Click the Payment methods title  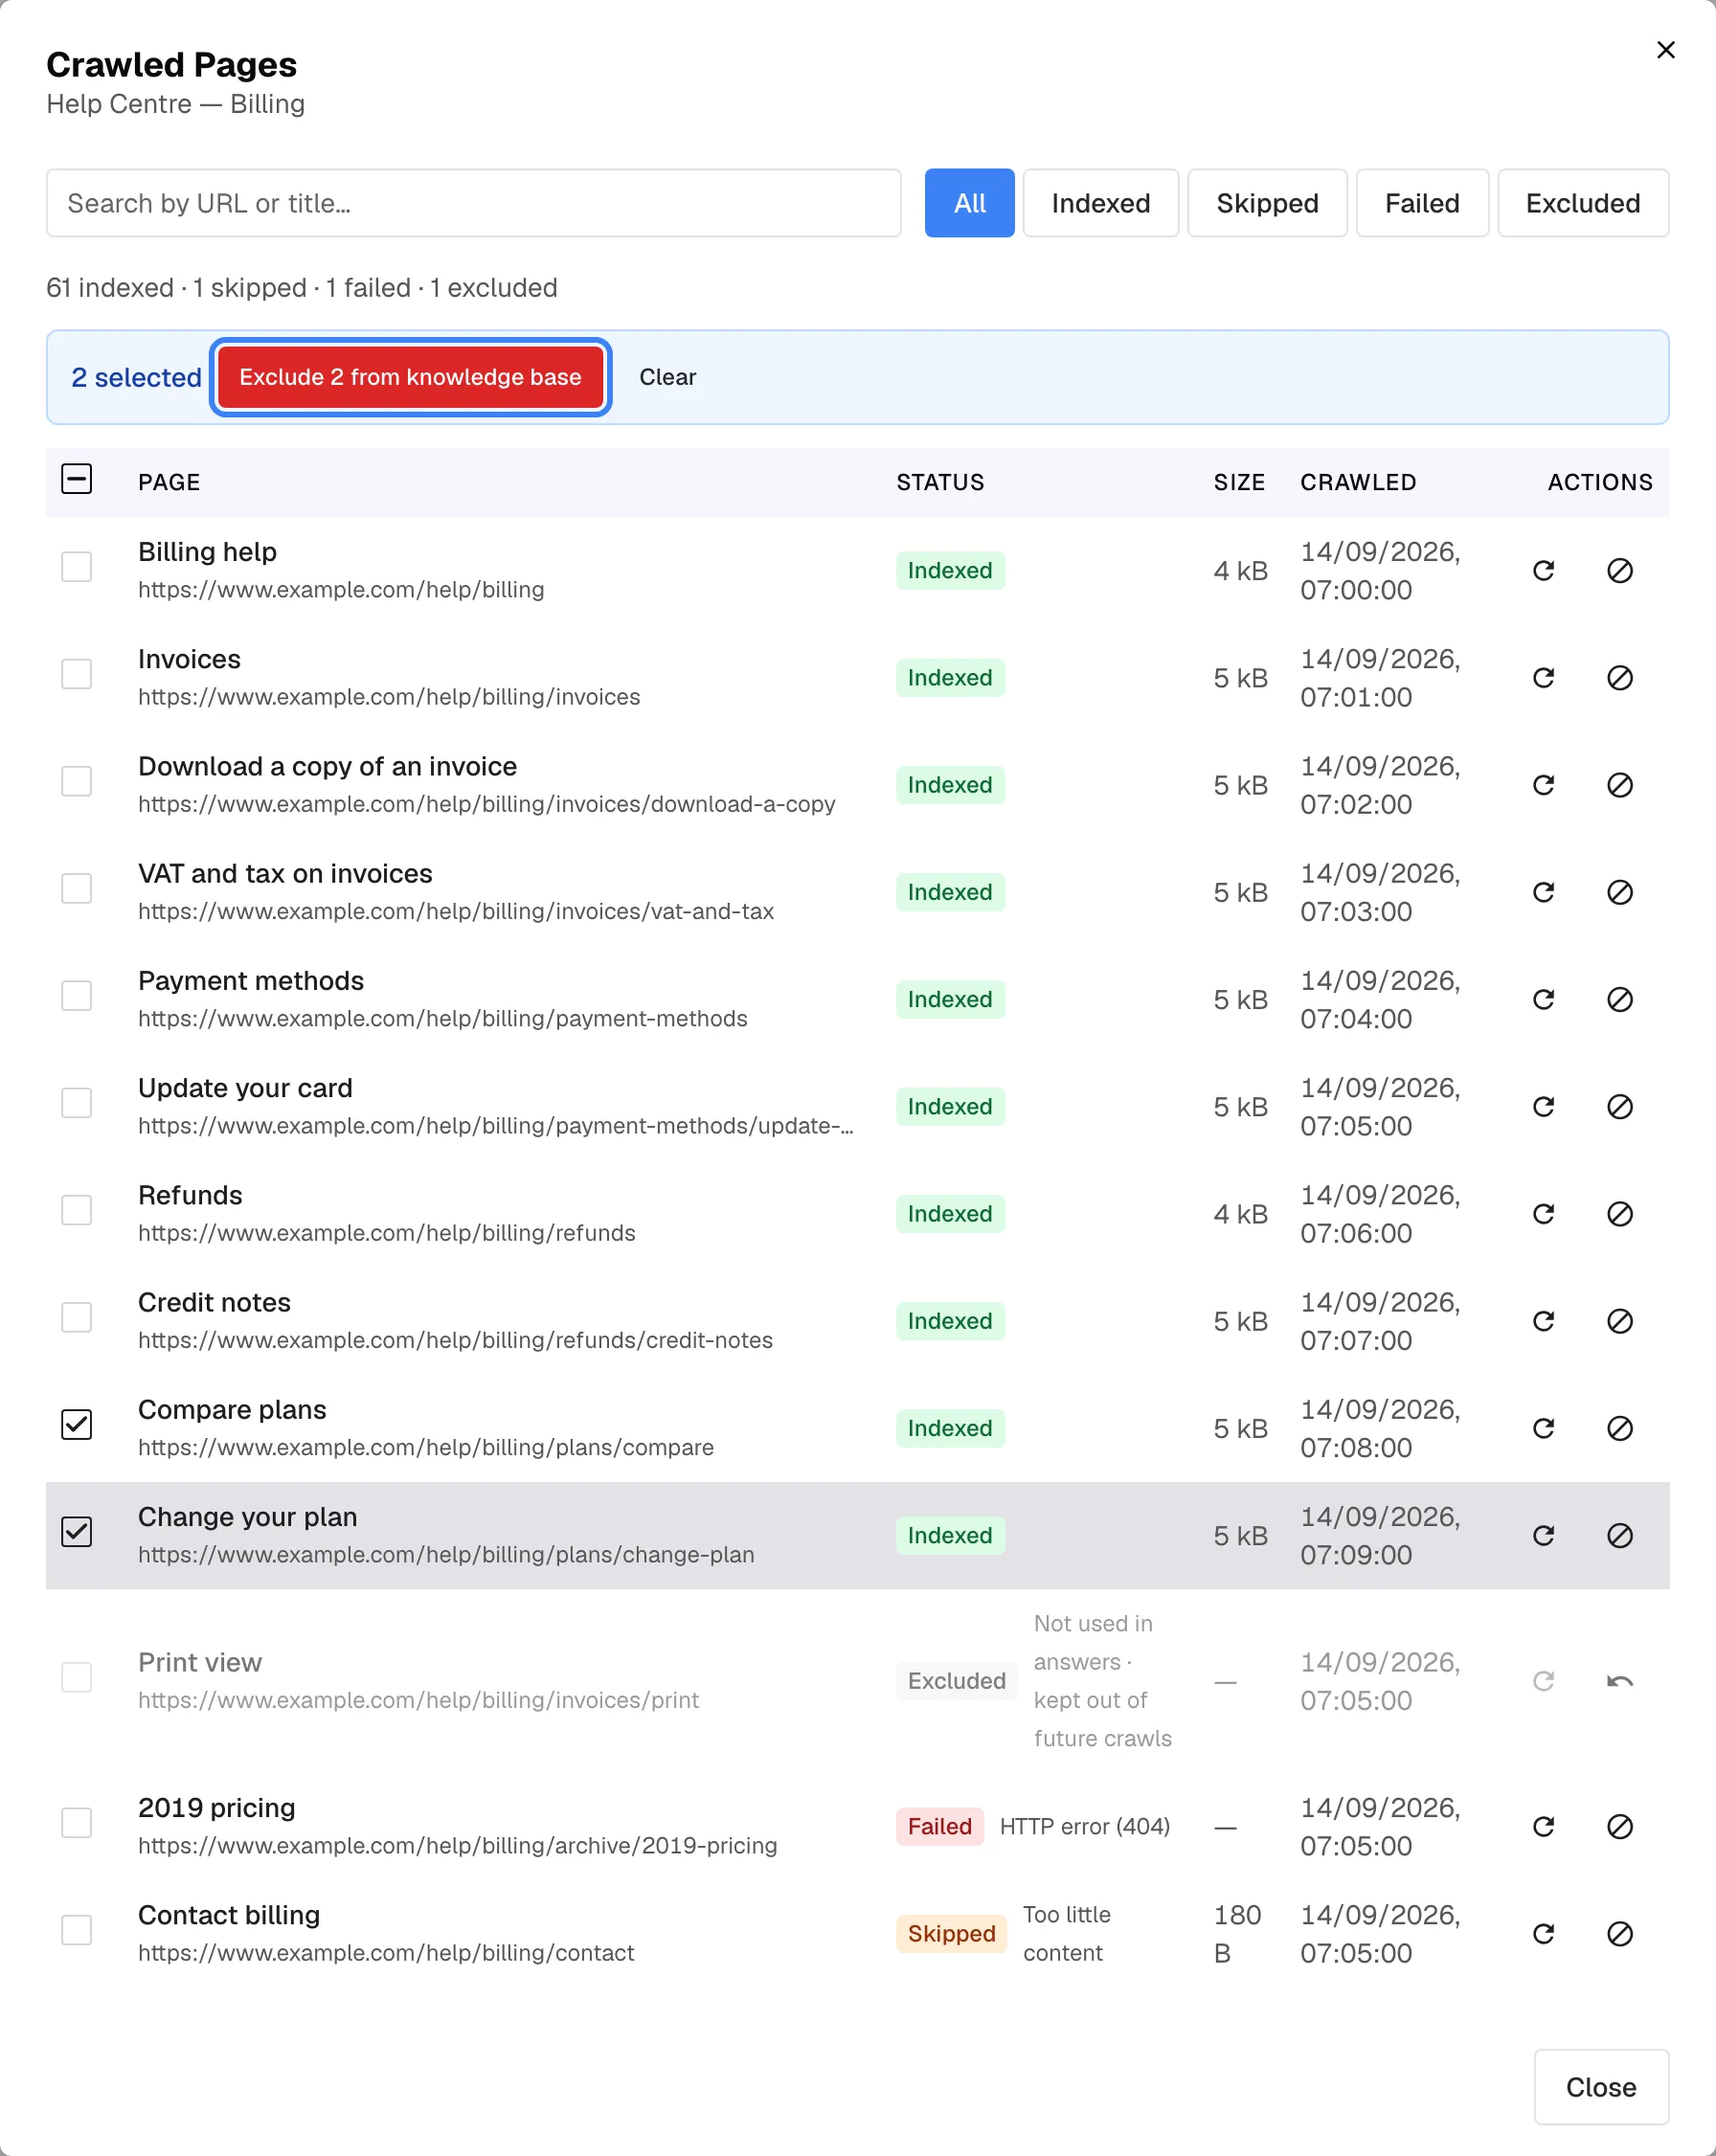251,981
